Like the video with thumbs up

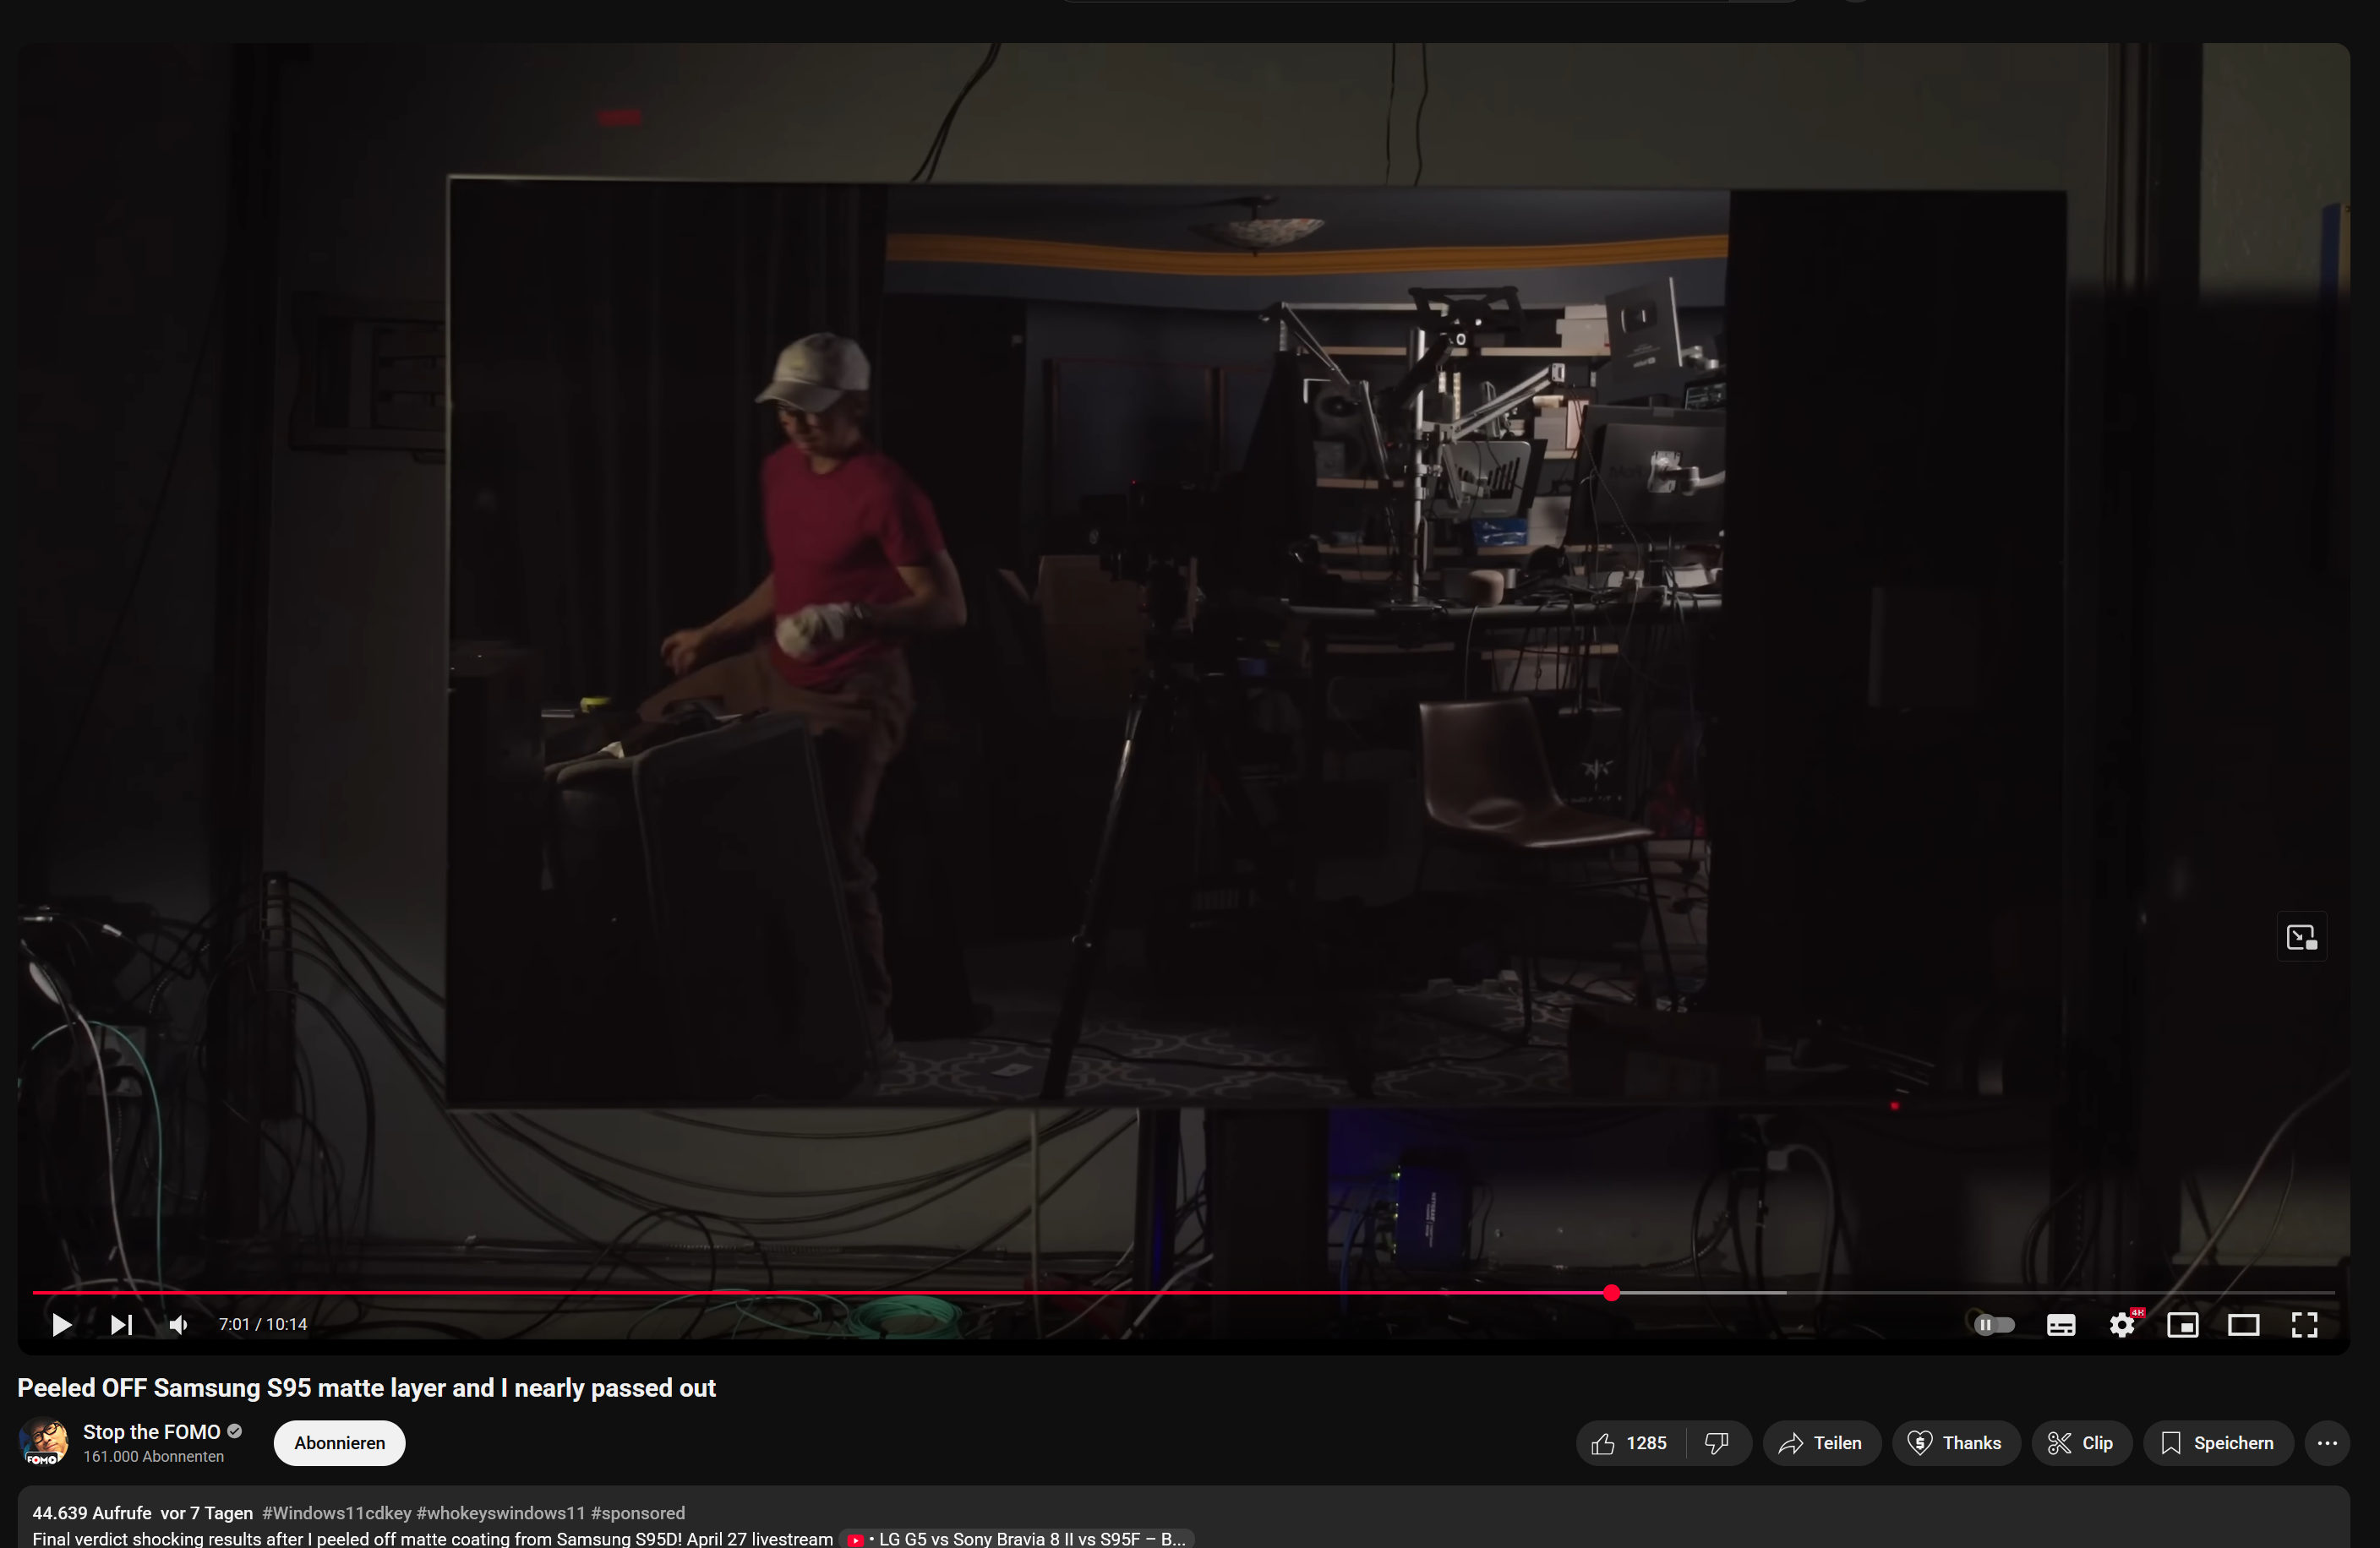(x=1630, y=1443)
